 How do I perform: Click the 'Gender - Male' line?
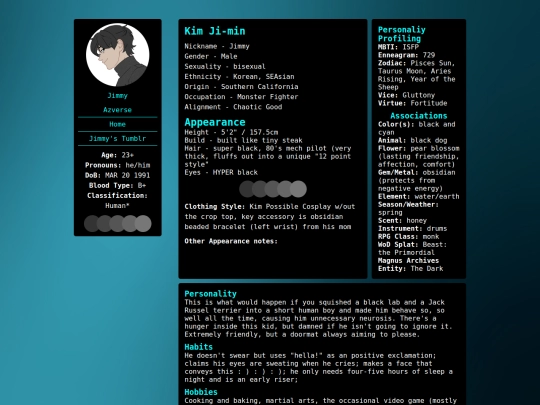click(x=211, y=56)
